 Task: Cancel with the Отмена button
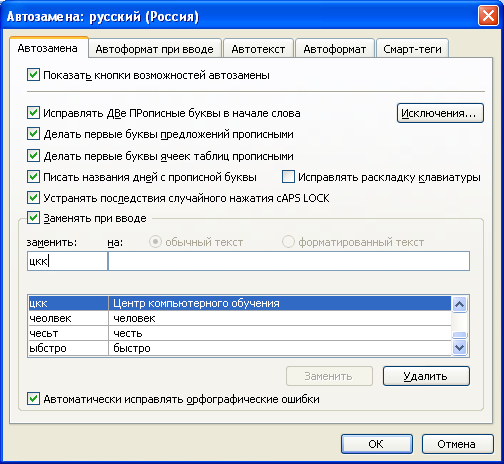457,444
